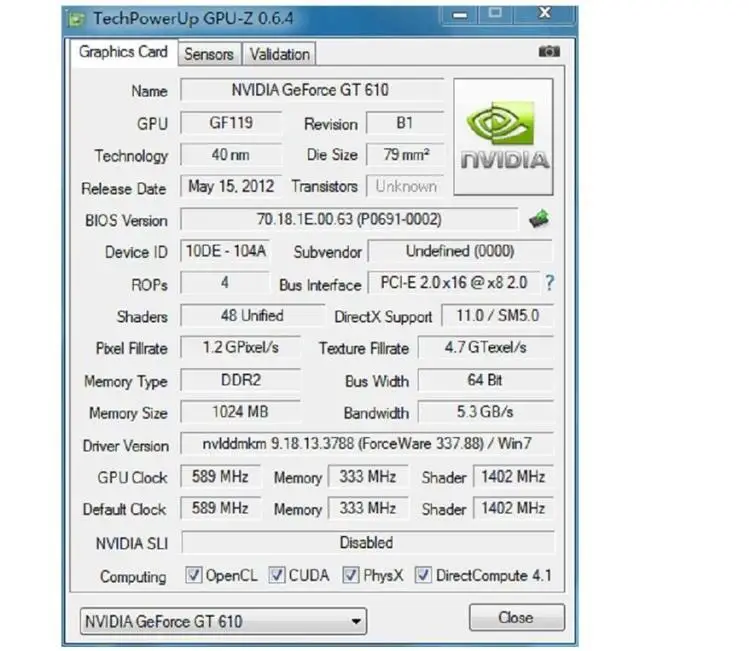Screen dimensions: 749x651
Task: Click the GPU Clock field 589 MHz
Action: tap(220, 476)
